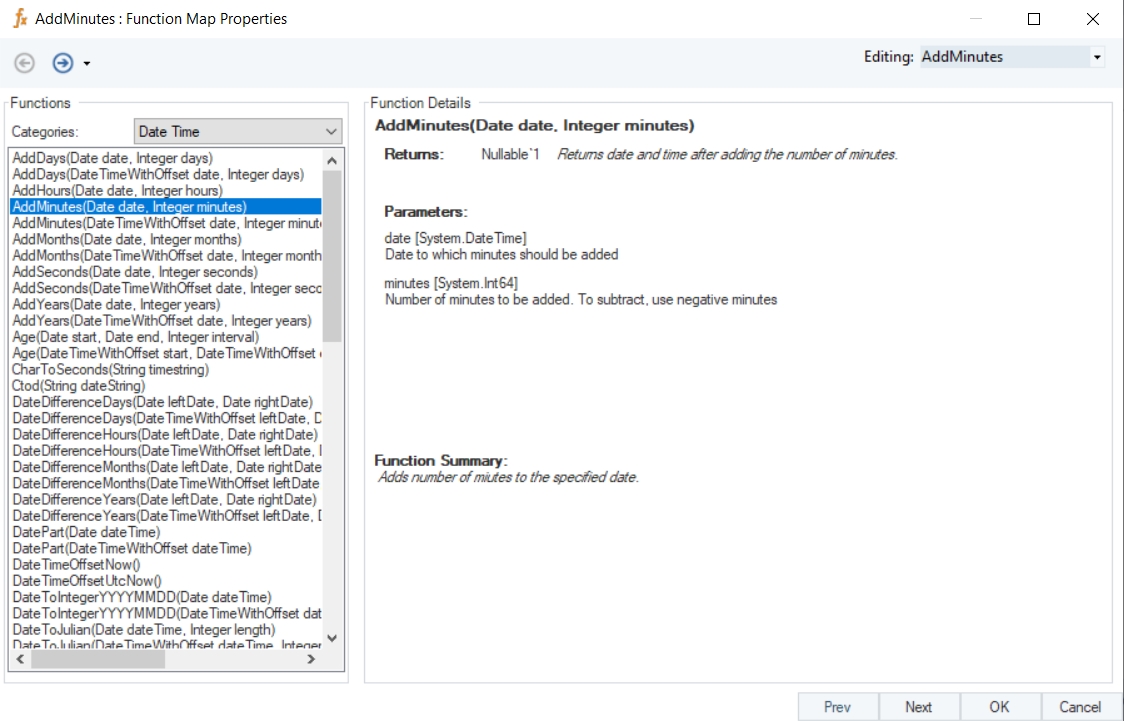The image size is (1124, 721).
Task: Click the fx function icon in title bar
Action: pos(19,19)
